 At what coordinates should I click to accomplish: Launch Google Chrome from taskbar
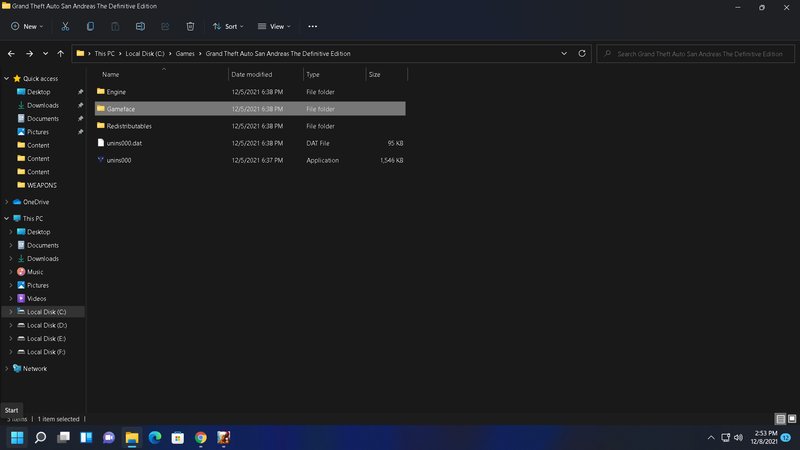(x=201, y=437)
